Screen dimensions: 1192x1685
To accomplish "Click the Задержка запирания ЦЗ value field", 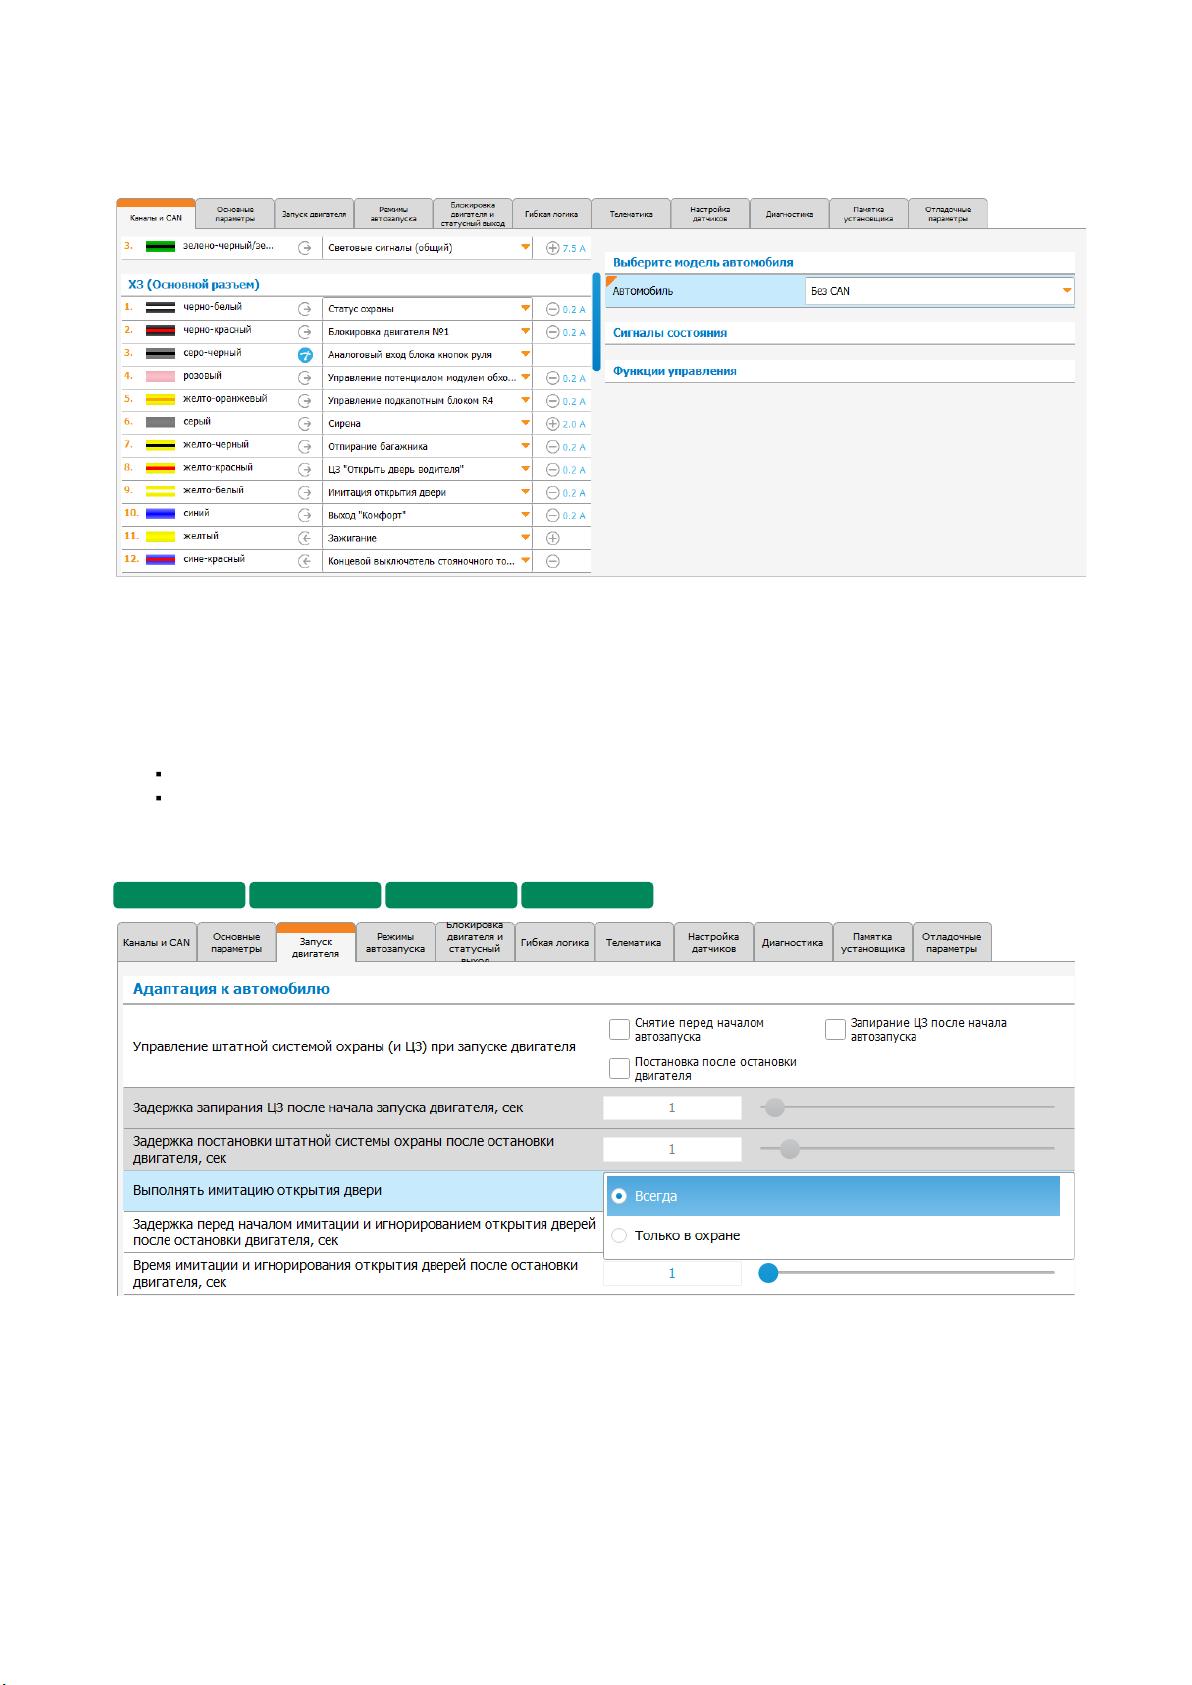I will (672, 1108).
